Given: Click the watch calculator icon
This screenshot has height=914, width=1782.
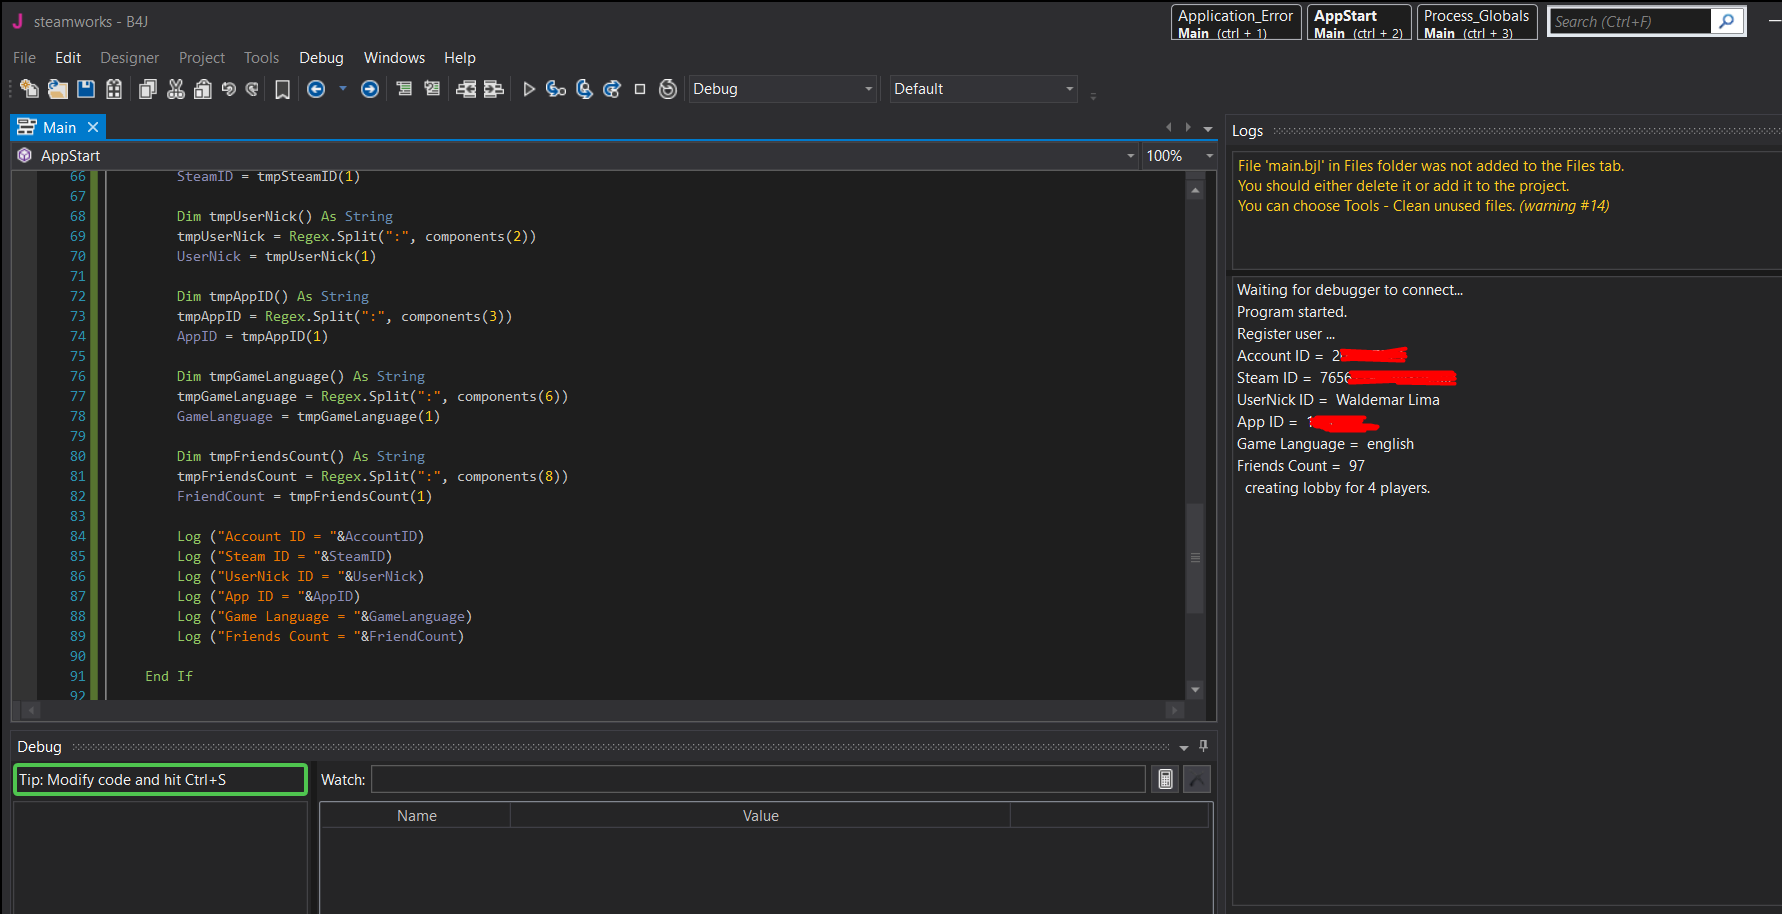Looking at the screenshot, I should pos(1165,779).
